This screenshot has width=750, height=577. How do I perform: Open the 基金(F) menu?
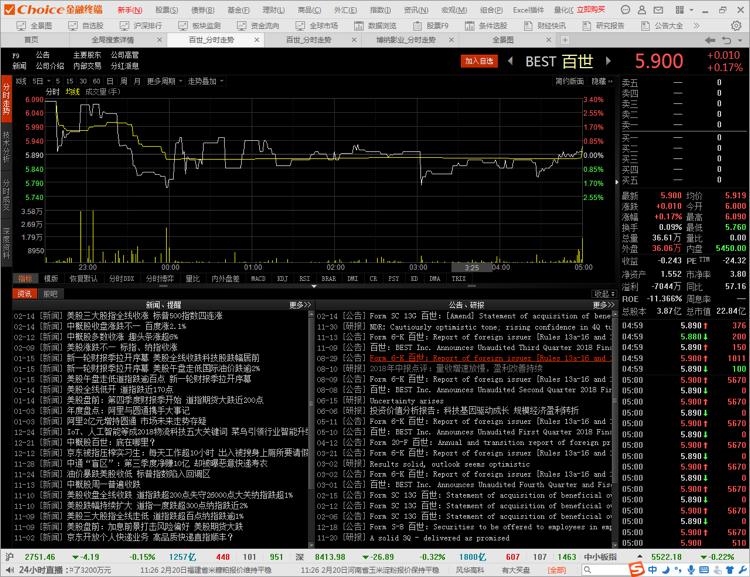[x=238, y=10]
